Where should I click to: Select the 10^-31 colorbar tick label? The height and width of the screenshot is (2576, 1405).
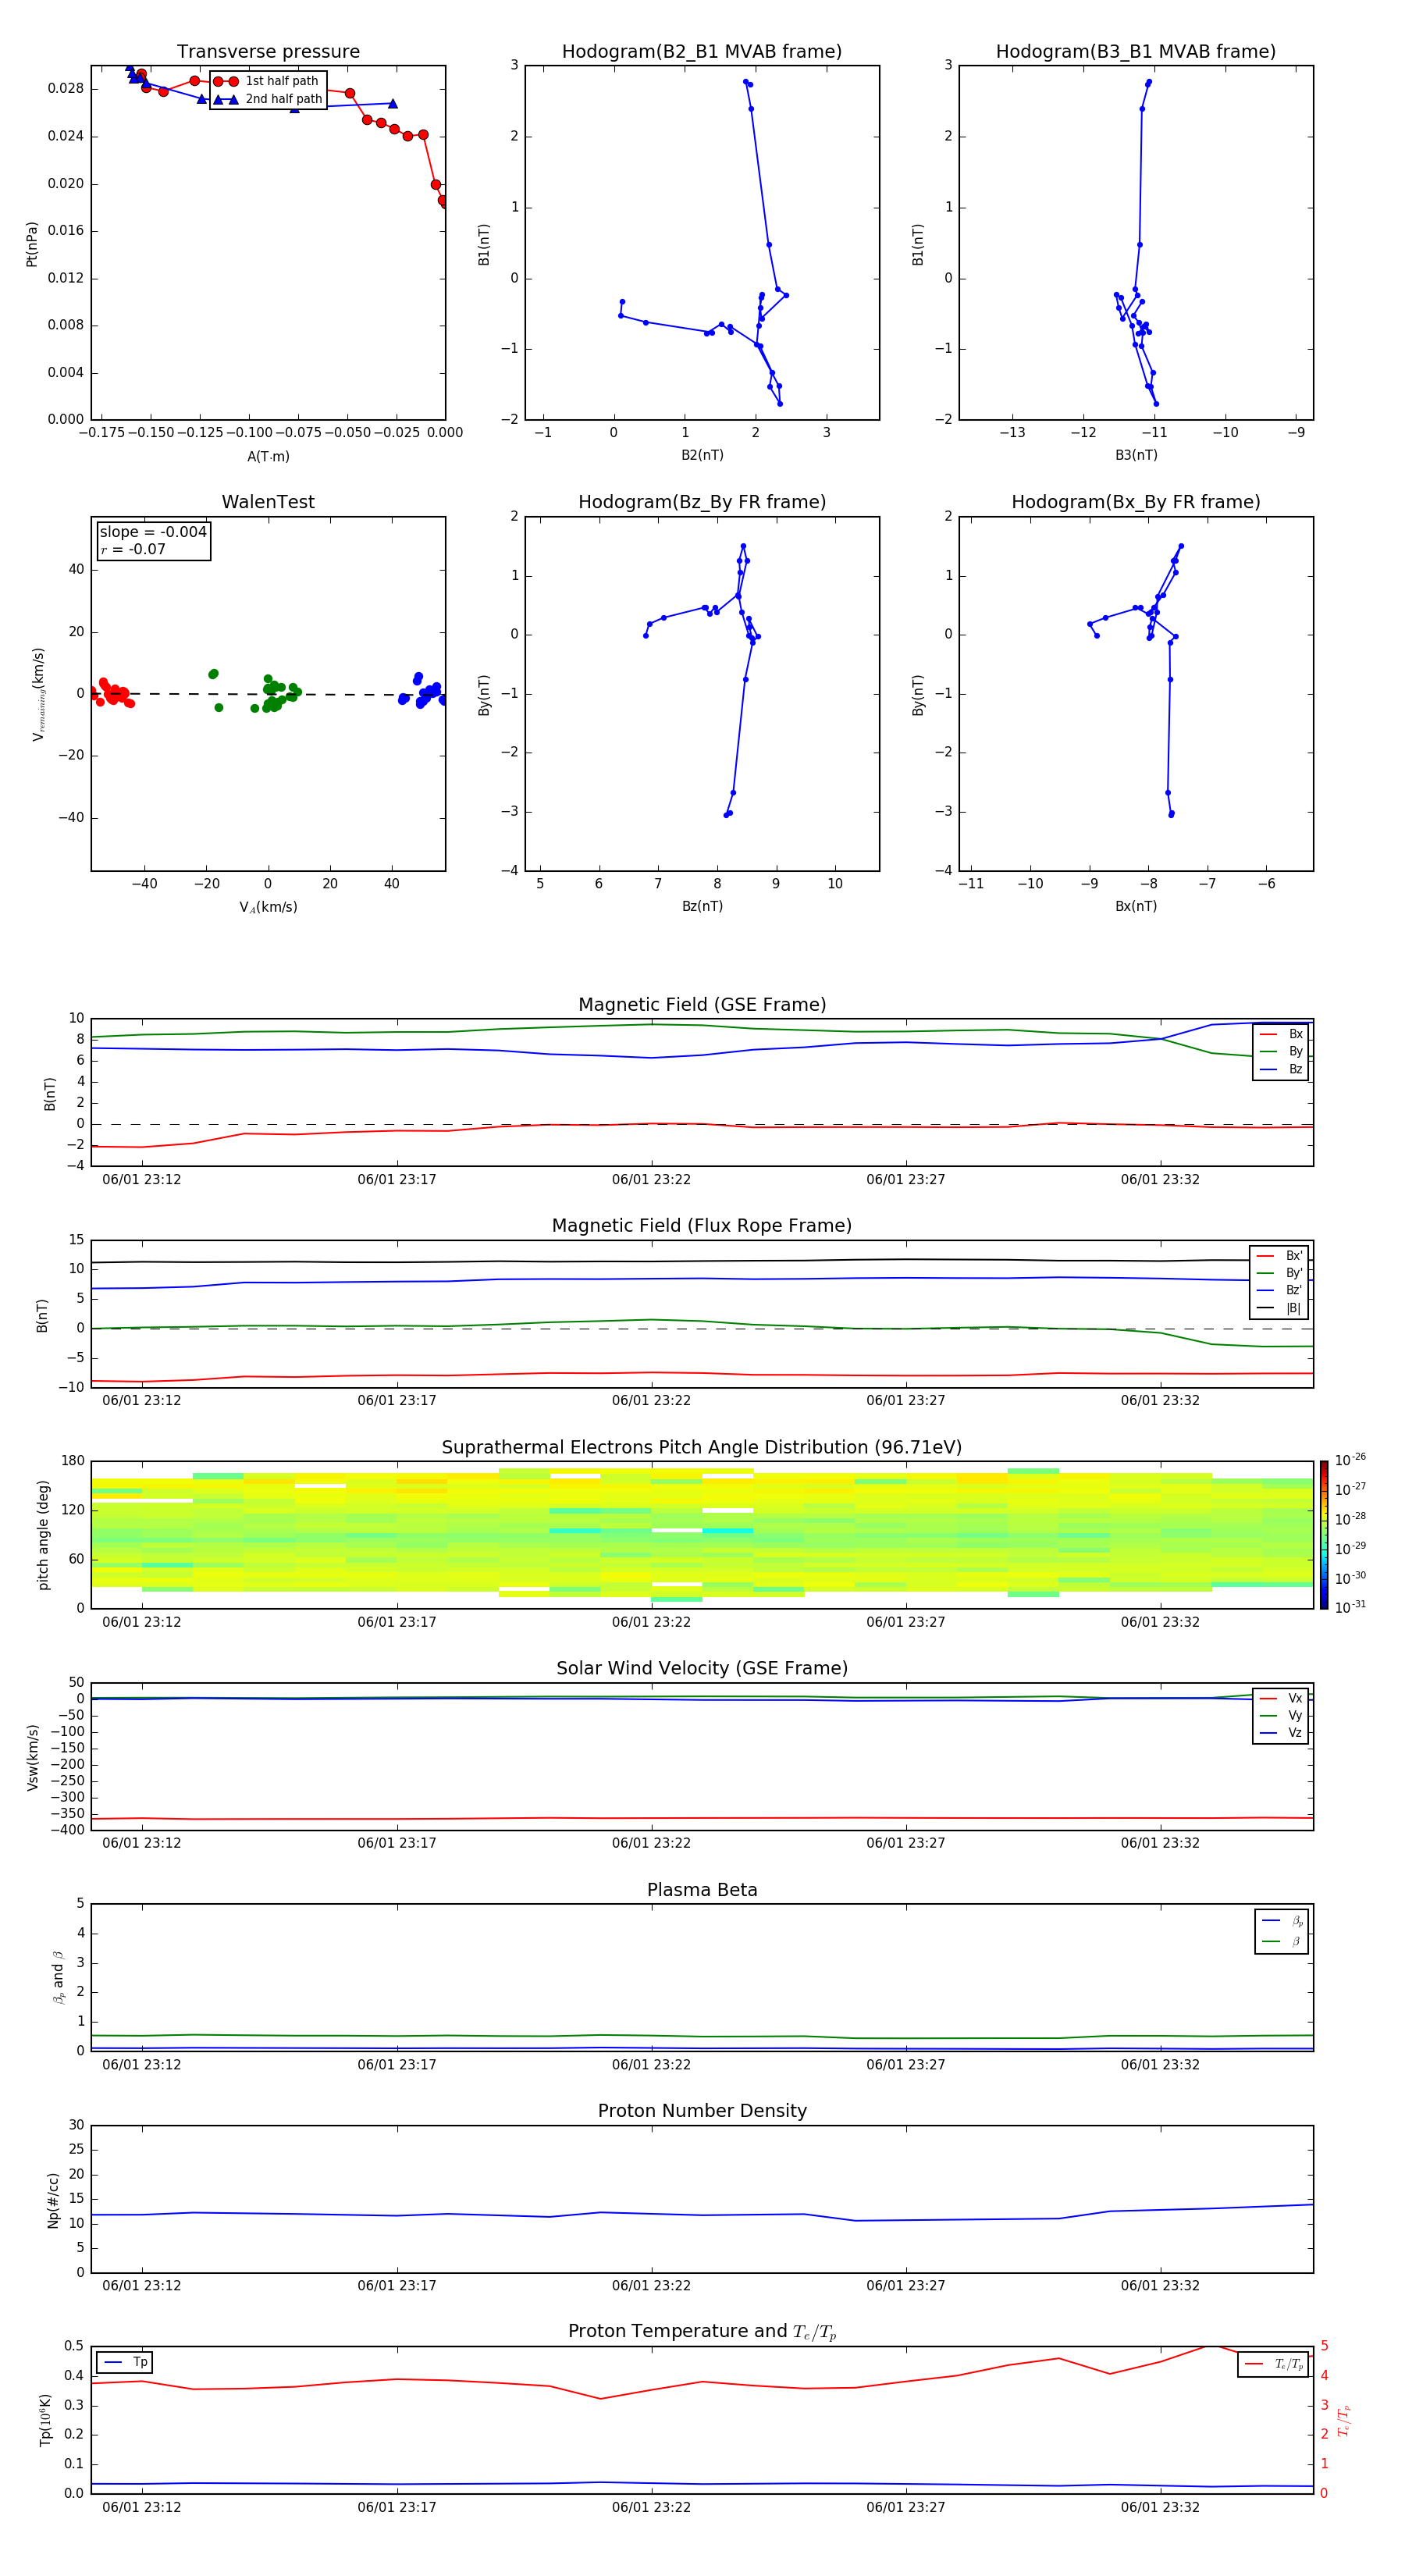pos(1350,1607)
